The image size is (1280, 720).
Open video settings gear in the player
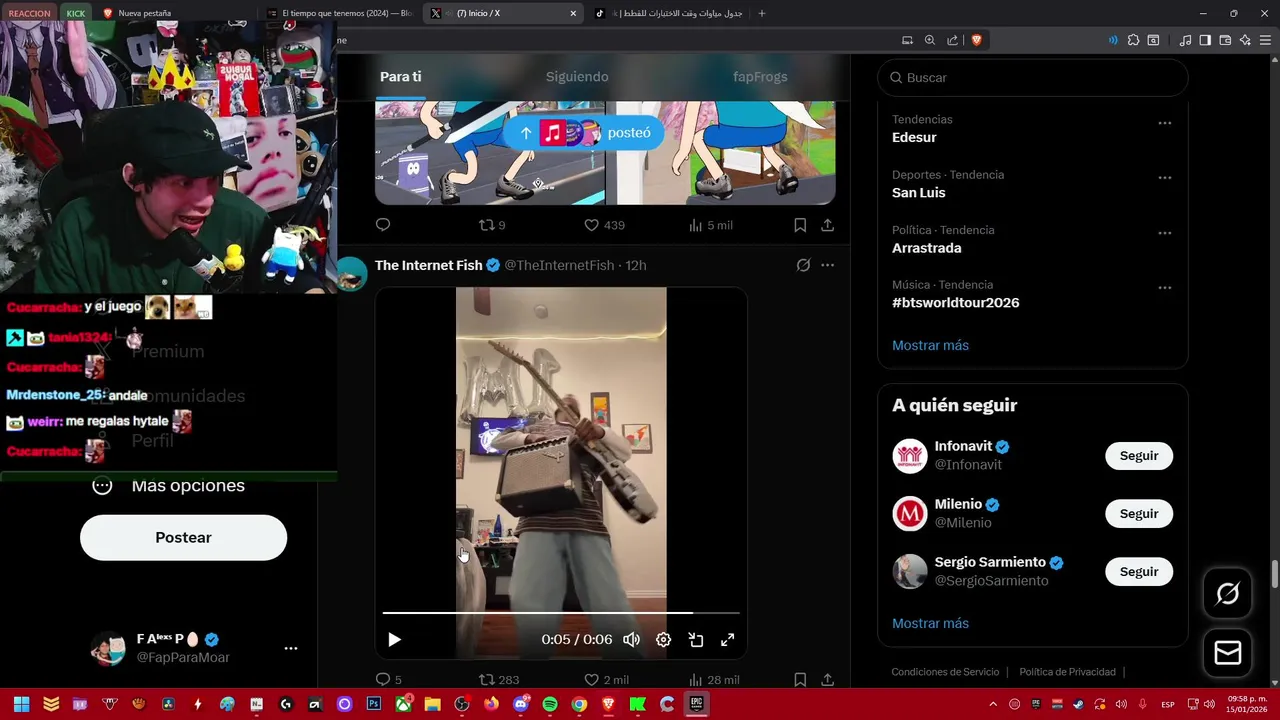tap(664, 640)
